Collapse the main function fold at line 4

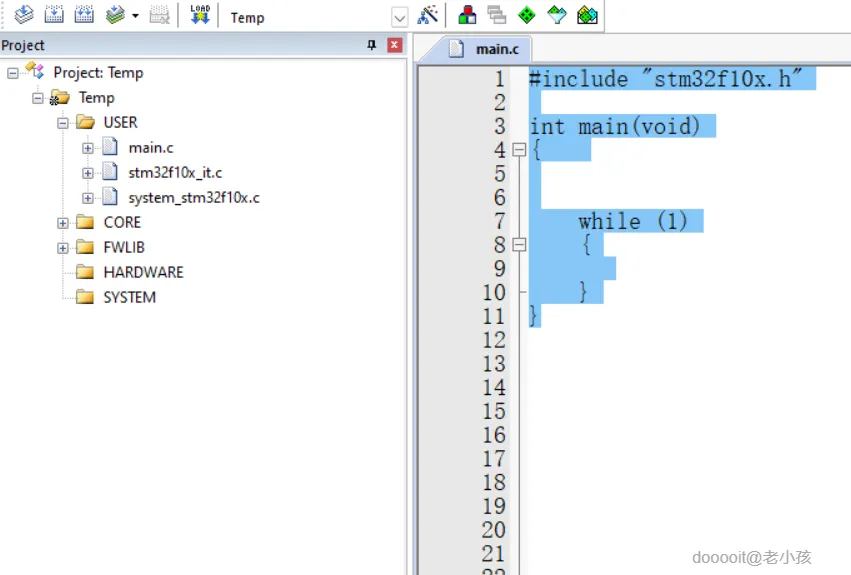coord(519,149)
